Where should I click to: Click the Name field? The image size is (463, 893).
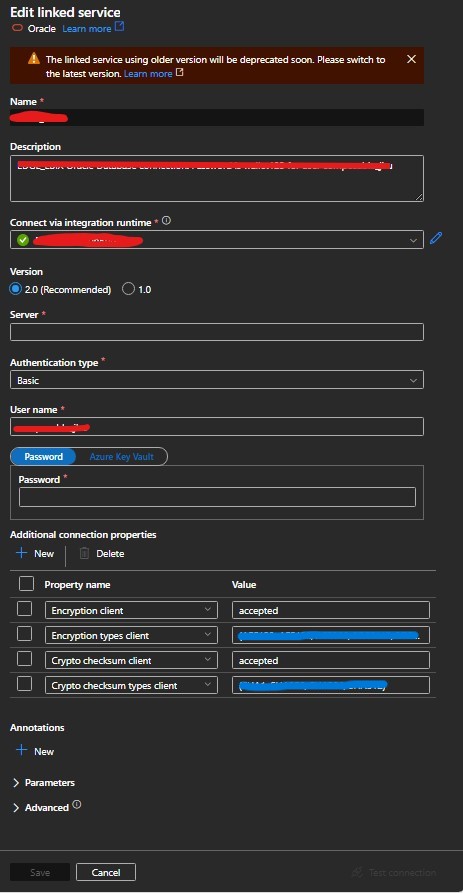point(216,117)
